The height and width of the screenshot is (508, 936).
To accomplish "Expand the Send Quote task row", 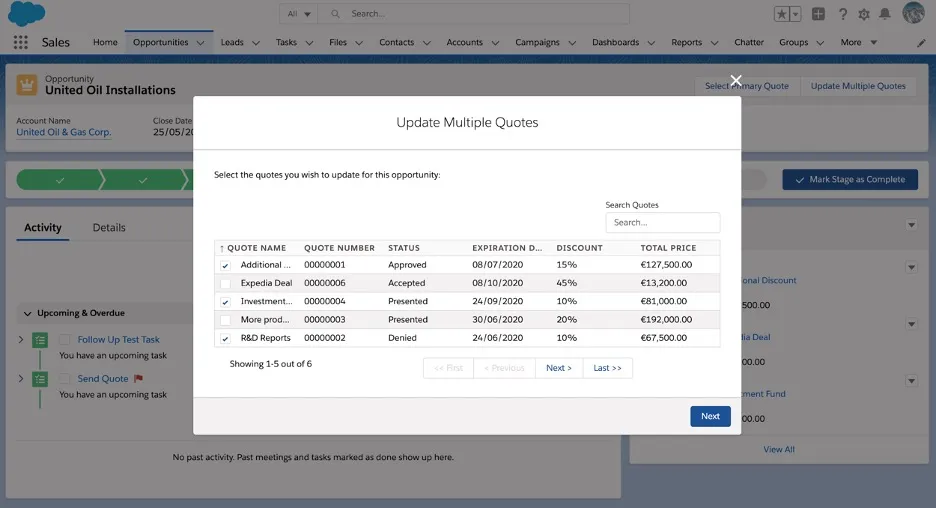I will tap(21, 378).
